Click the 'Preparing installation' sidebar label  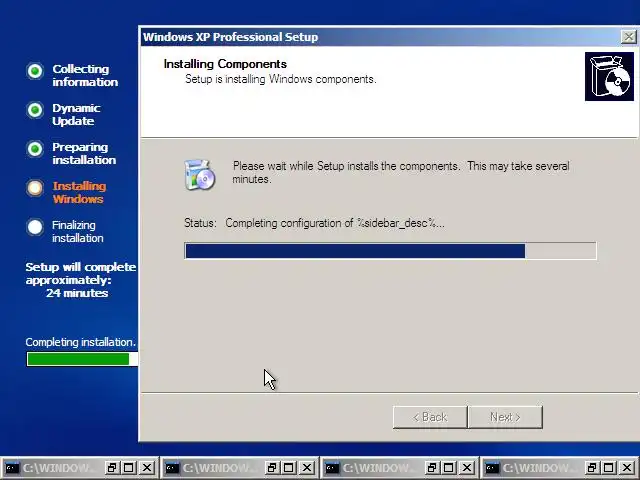pyautogui.click(x=84, y=153)
